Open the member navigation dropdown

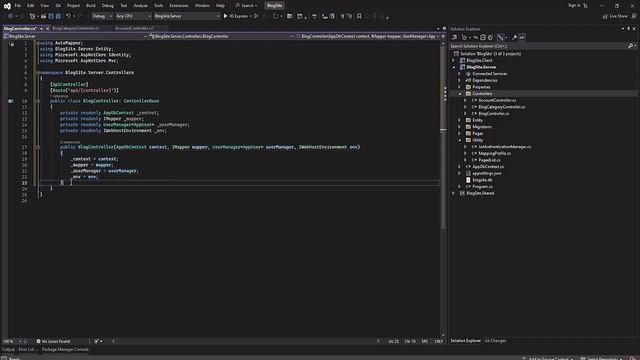coord(368,36)
